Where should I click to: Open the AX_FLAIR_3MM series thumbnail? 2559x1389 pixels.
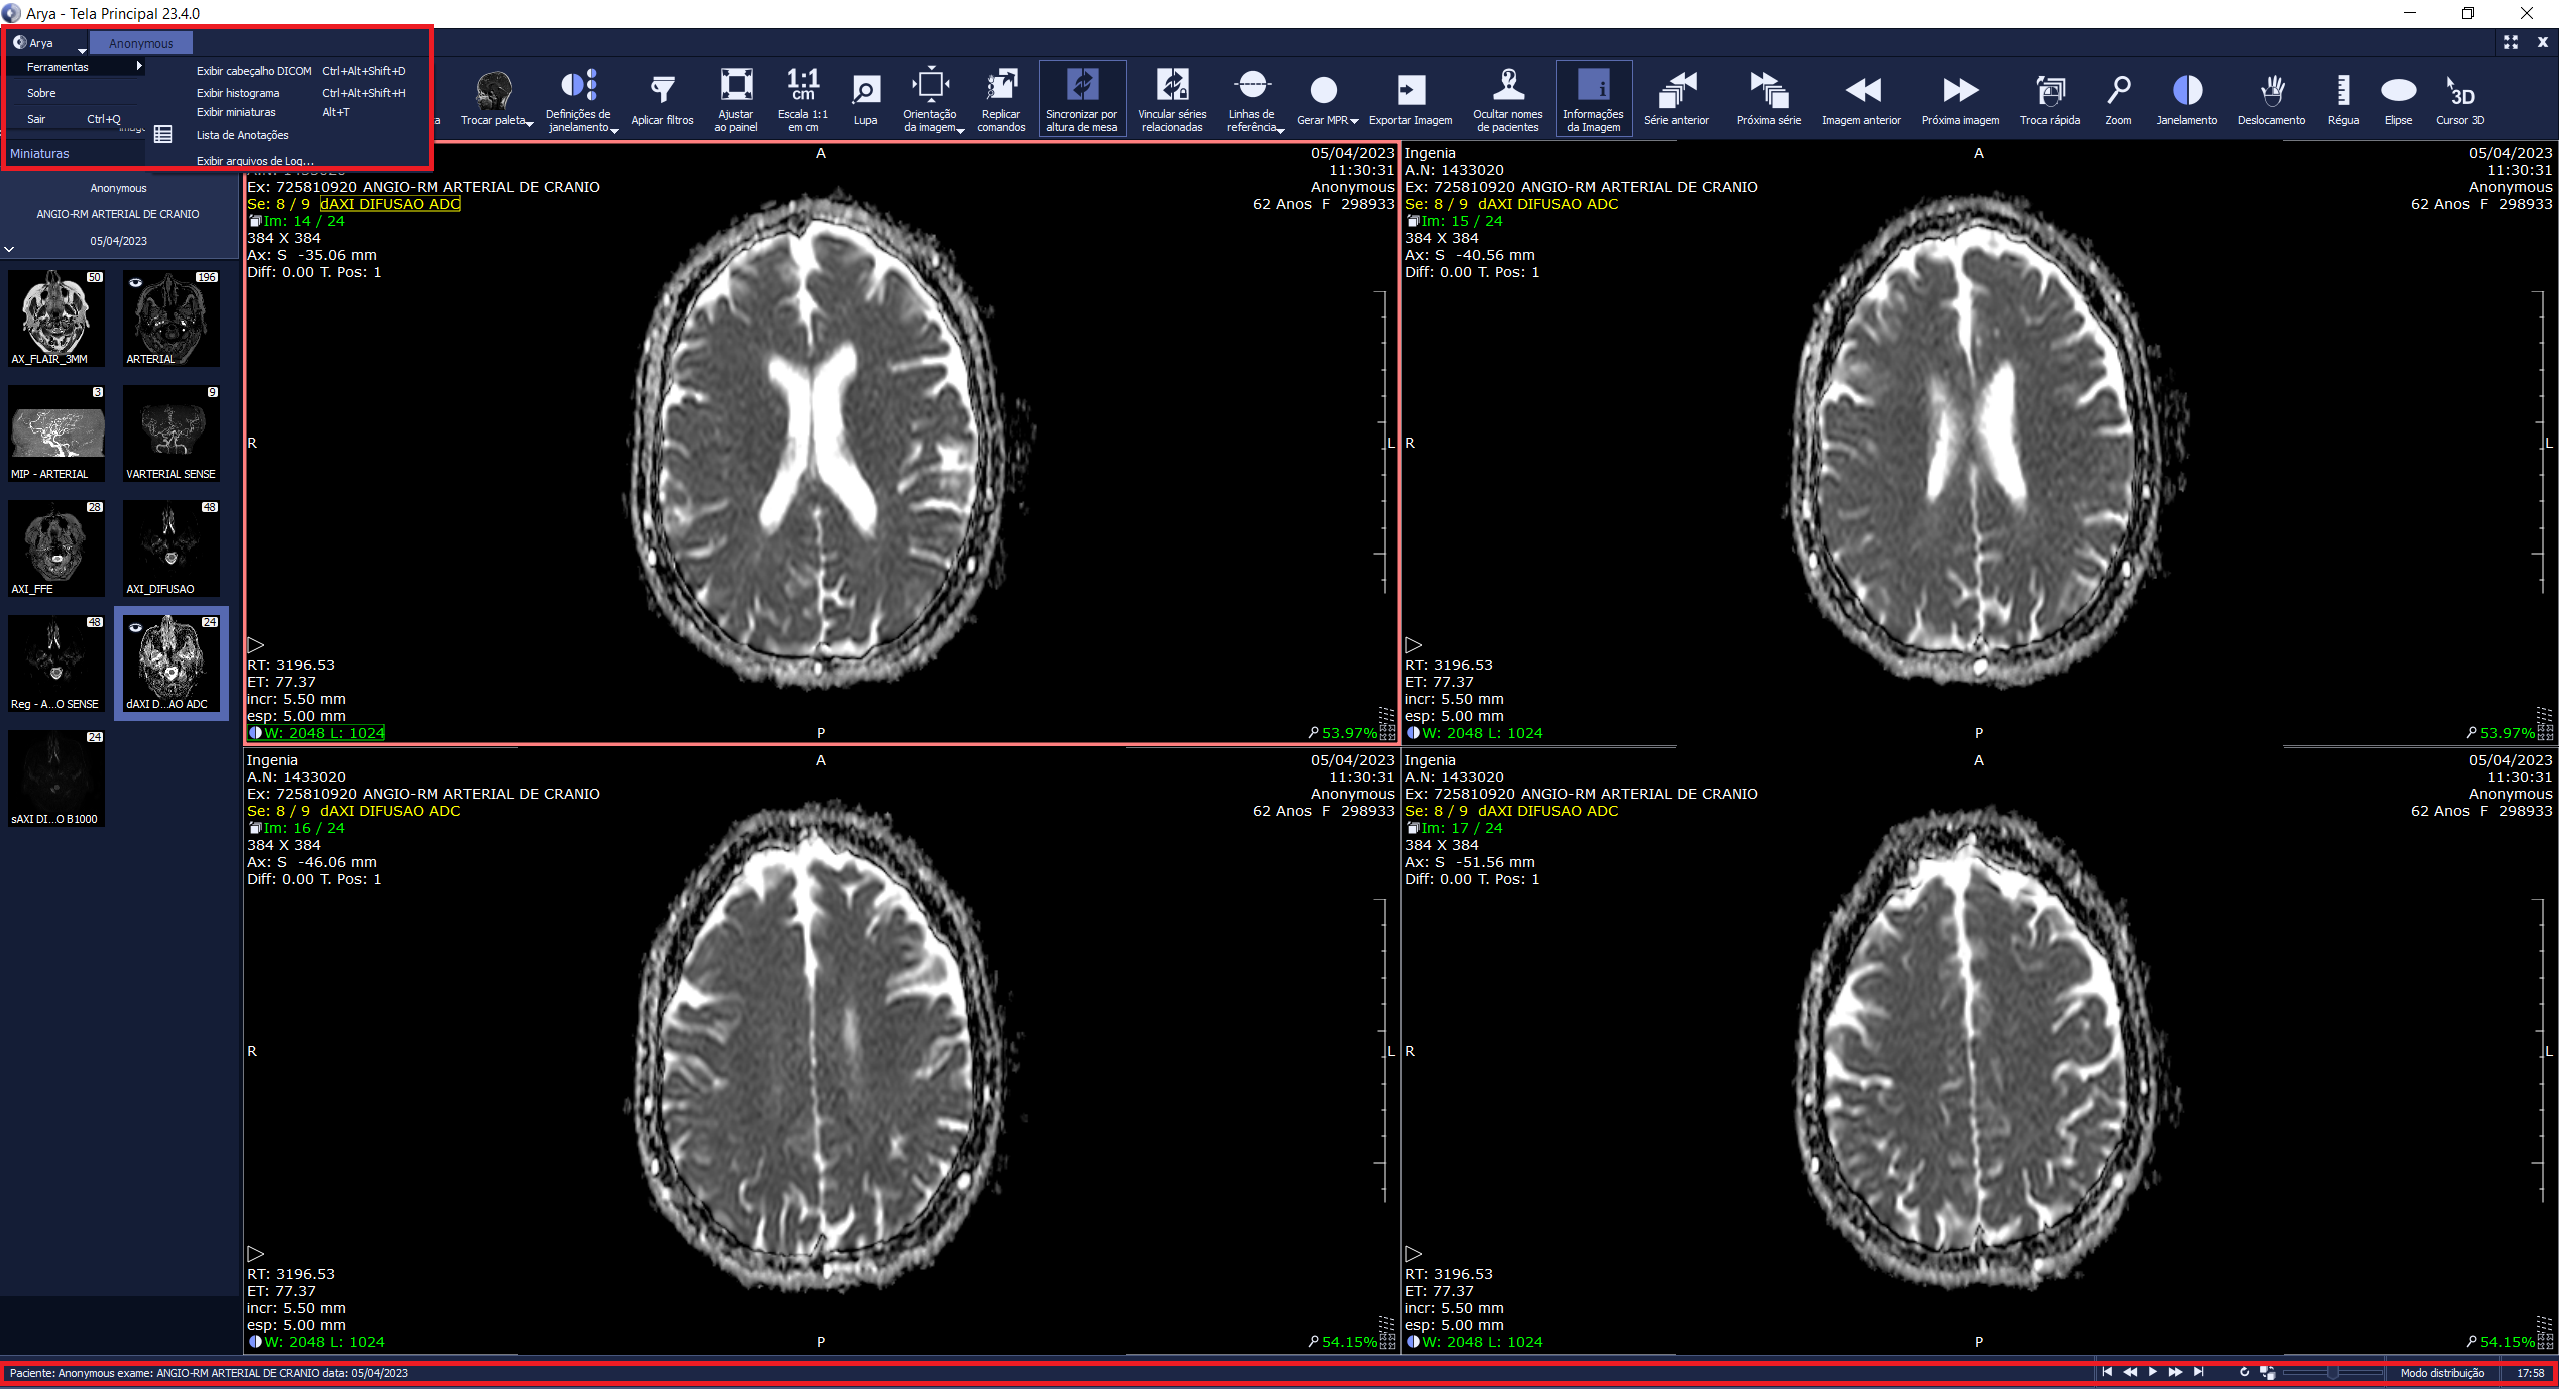coord(57,318)
